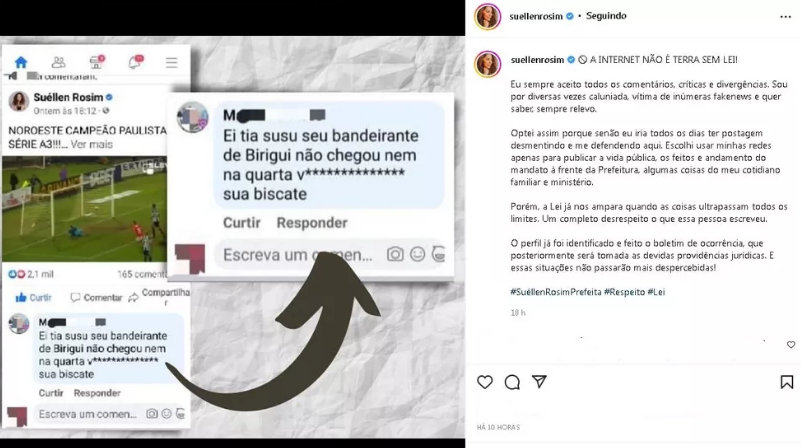801x448 pixels.
Task: Click the Facebook home icon
Action: tap(21, 62)
